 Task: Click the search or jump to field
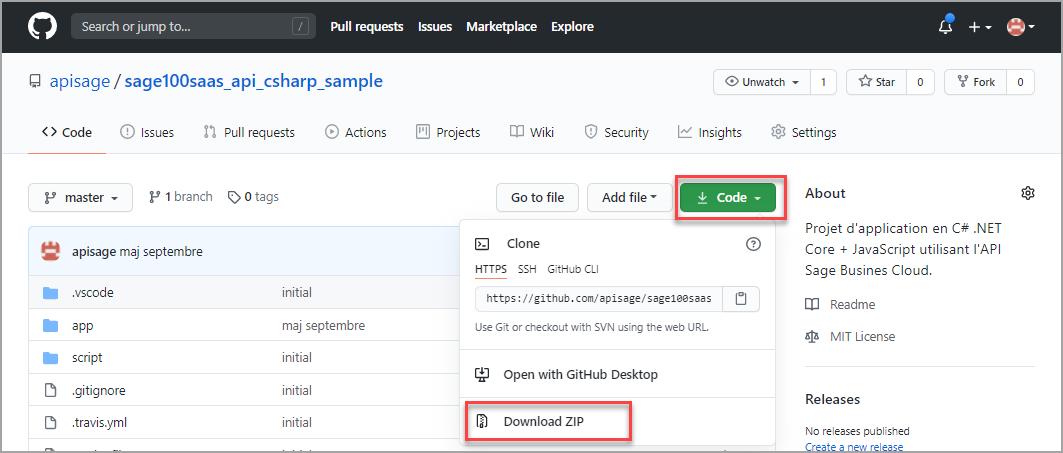[x=193, y=26]
